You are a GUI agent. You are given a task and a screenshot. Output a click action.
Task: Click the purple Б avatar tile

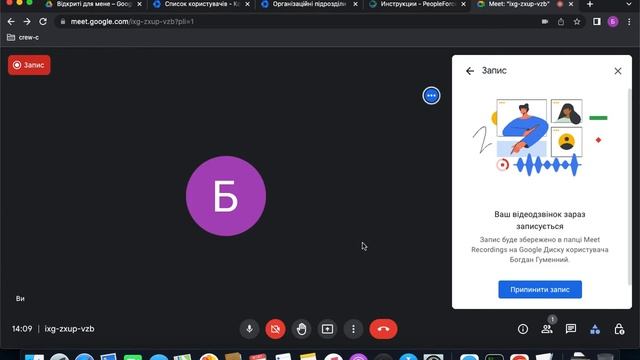[x=226, y=196]
